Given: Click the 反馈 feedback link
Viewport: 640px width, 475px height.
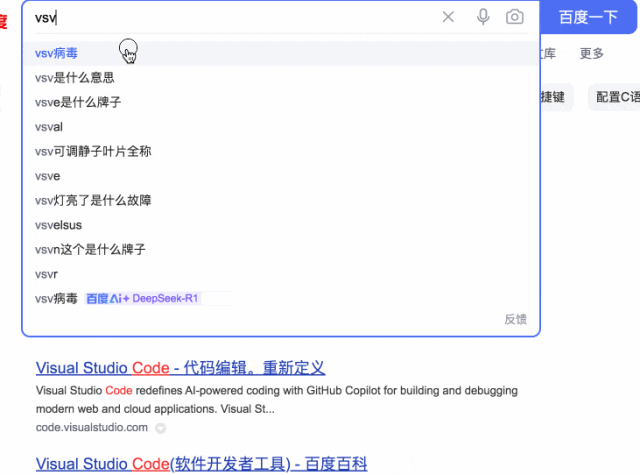Looking at the screenshot, I should pyautogui.click(x=516, y=319).
